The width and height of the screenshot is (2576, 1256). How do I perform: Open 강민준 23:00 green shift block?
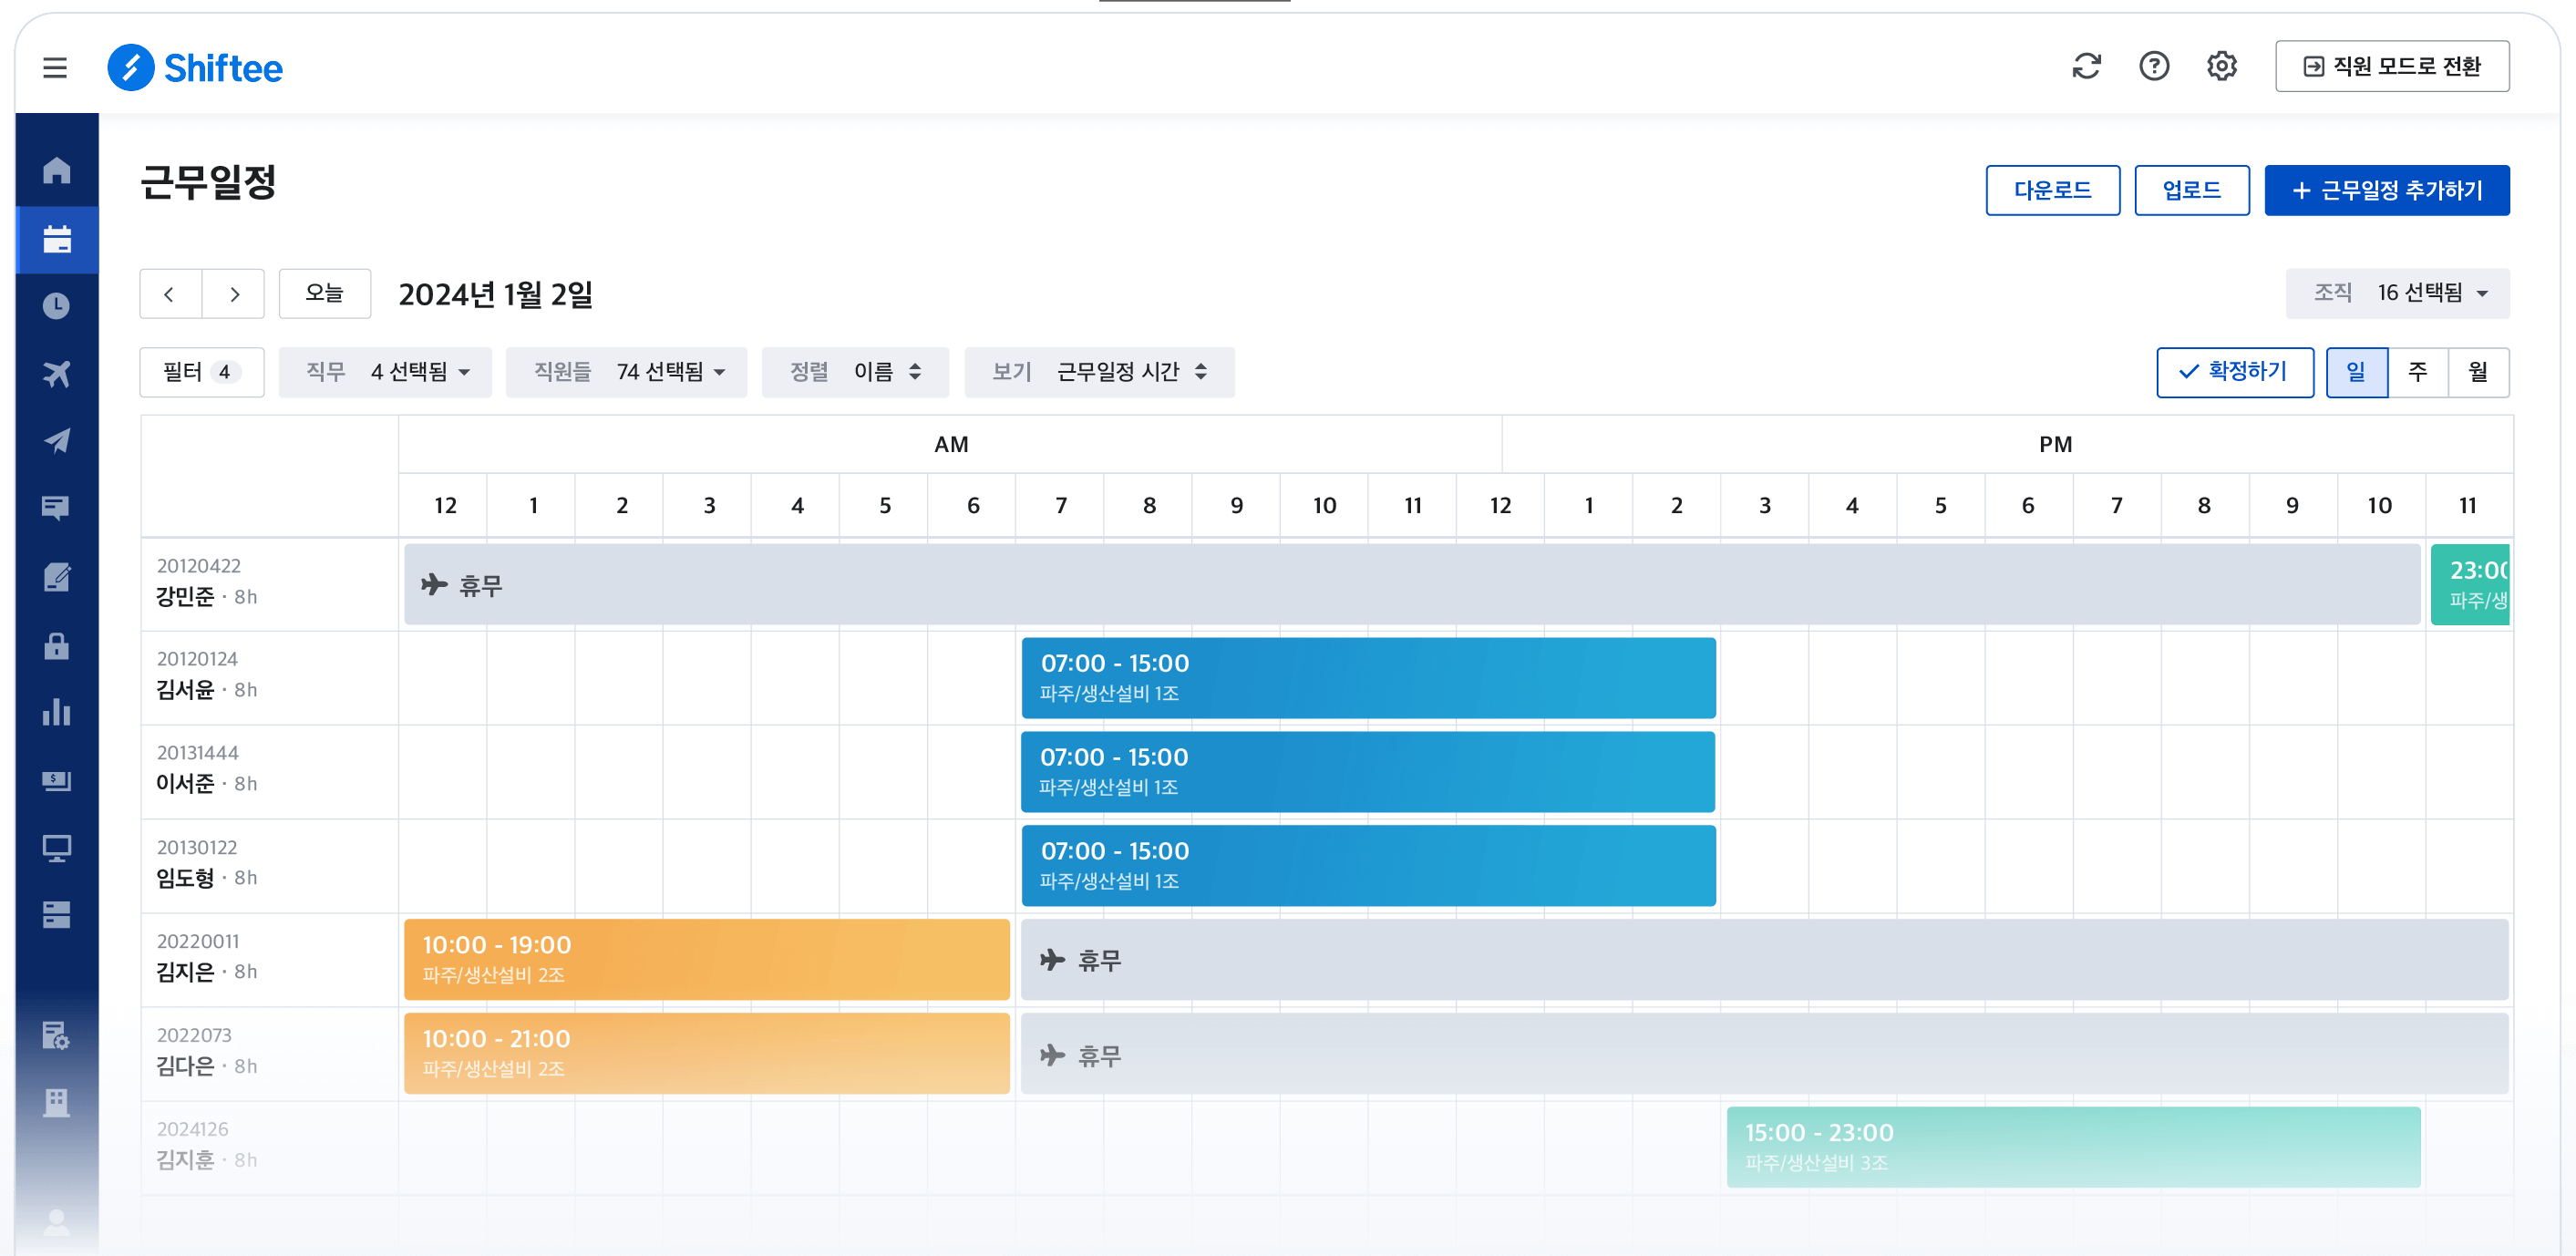[2470, 584]
